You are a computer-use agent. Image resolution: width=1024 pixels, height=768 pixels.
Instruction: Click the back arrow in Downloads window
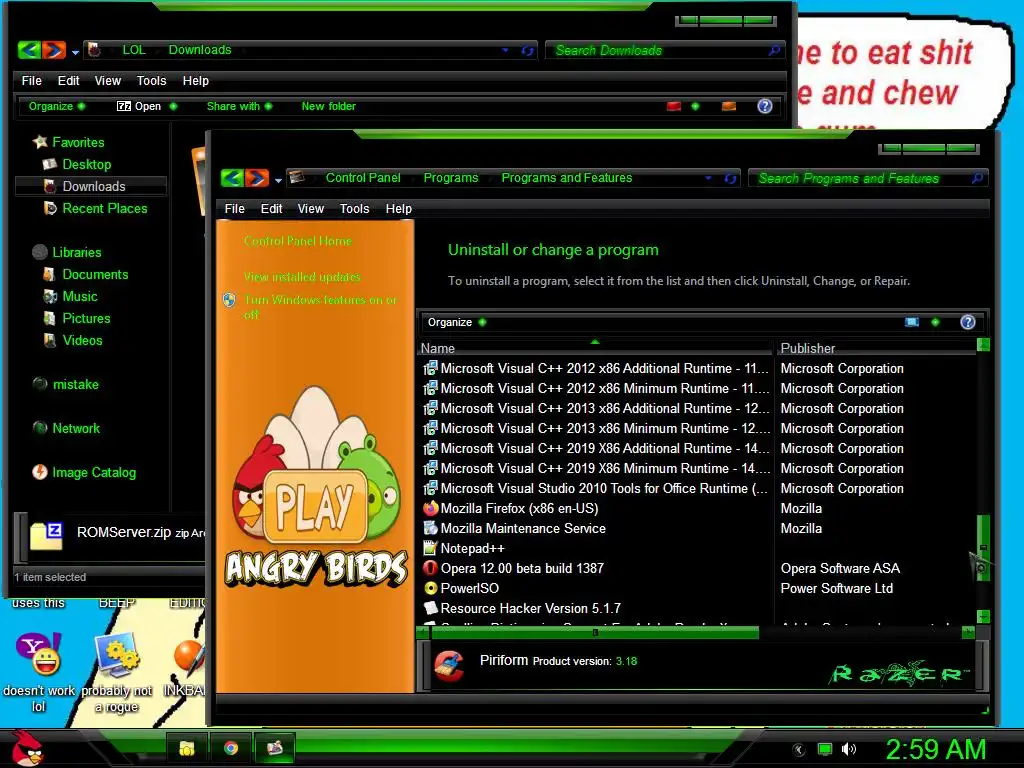click(29, 50)
